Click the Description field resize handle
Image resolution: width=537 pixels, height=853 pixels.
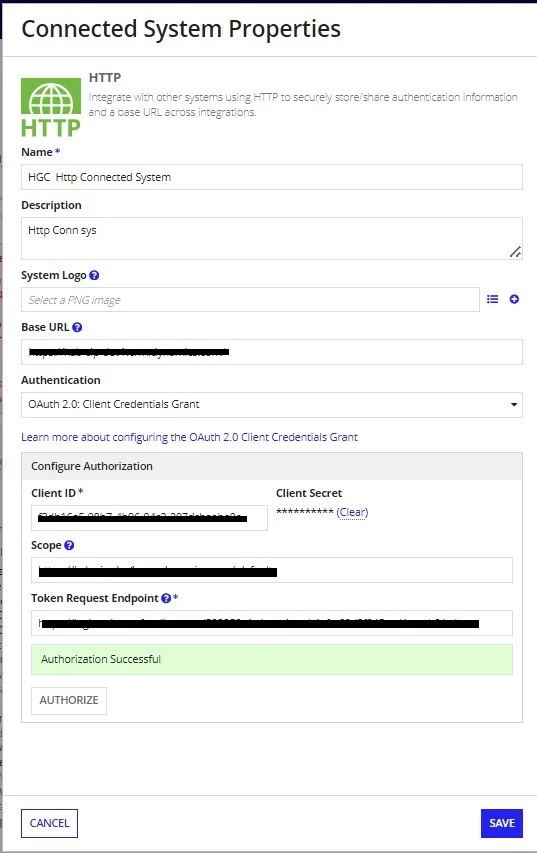[515, 252]
